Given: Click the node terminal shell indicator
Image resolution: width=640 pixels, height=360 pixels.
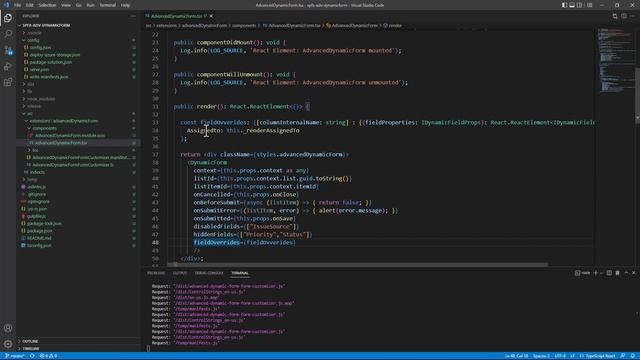Looking at the screenshot, I should tap(582, 273).
